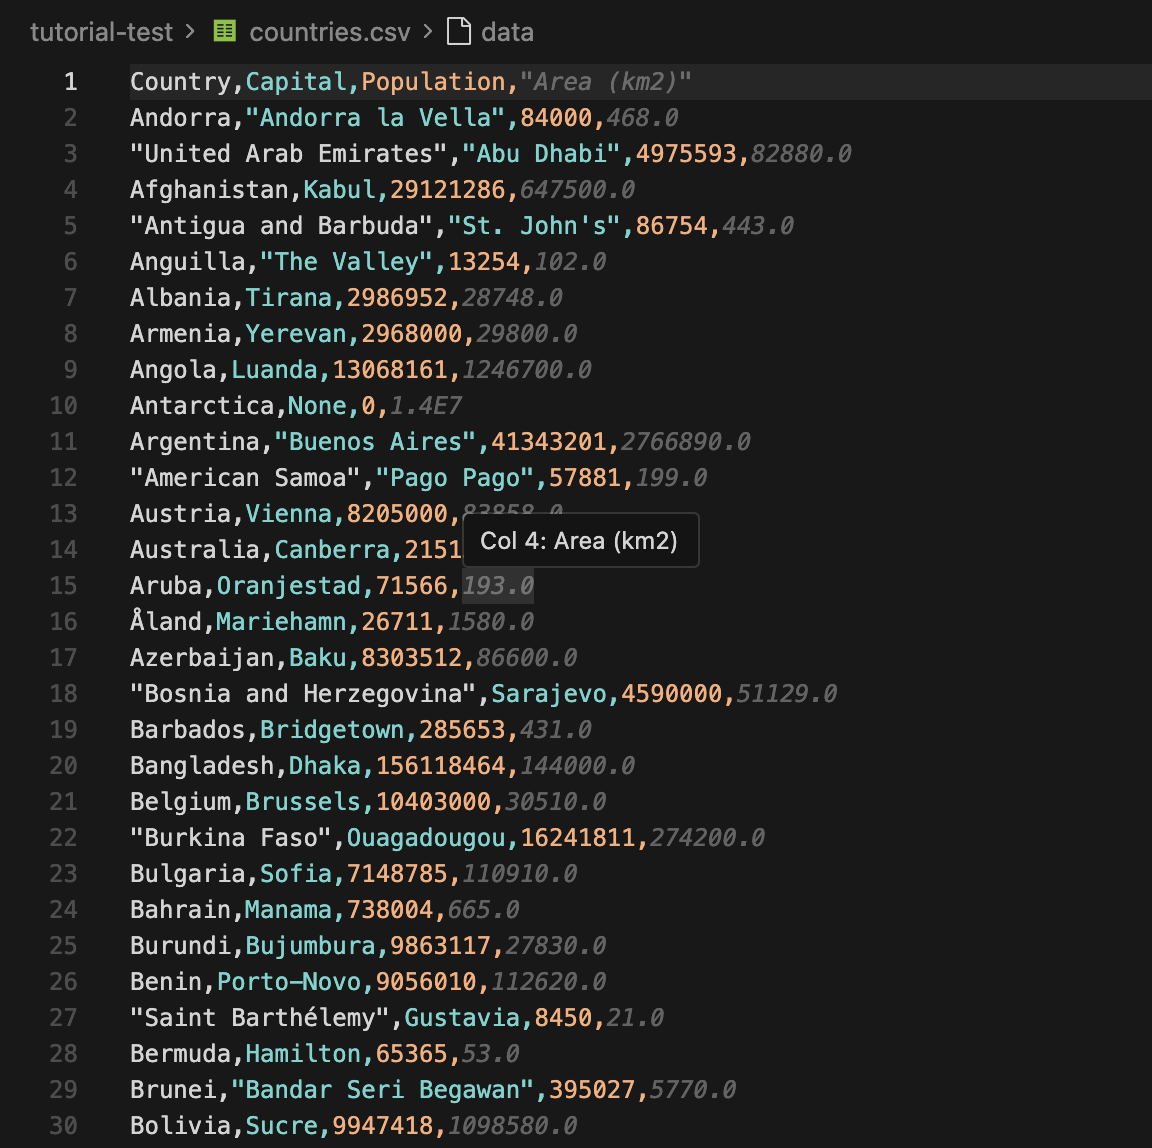1152x1148 pixels.
Task: Select the data breadcrumb item
Action: pos(508,32)
